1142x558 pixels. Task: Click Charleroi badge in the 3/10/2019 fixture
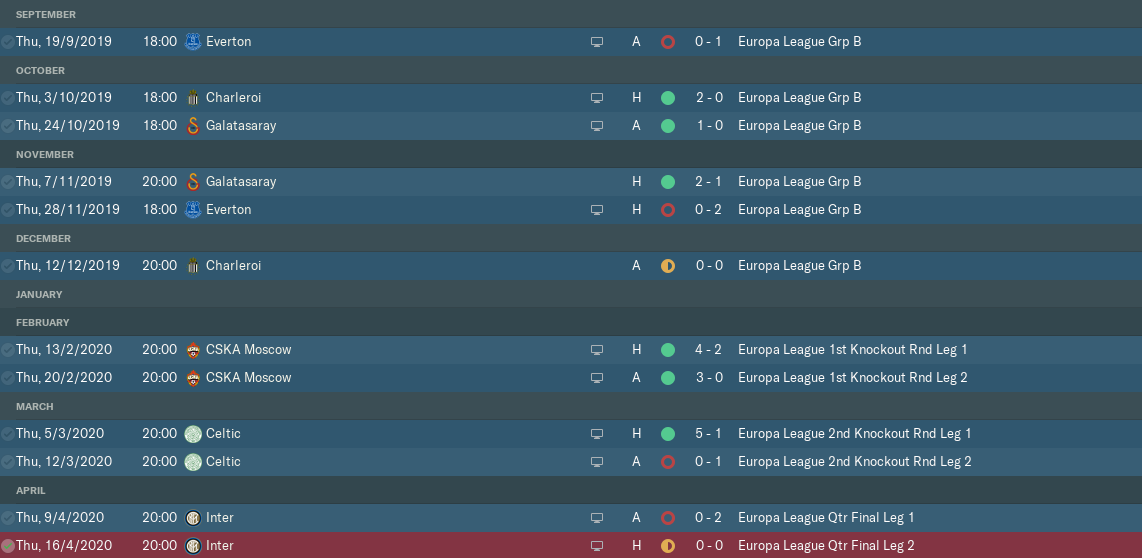tap(193, 98)
